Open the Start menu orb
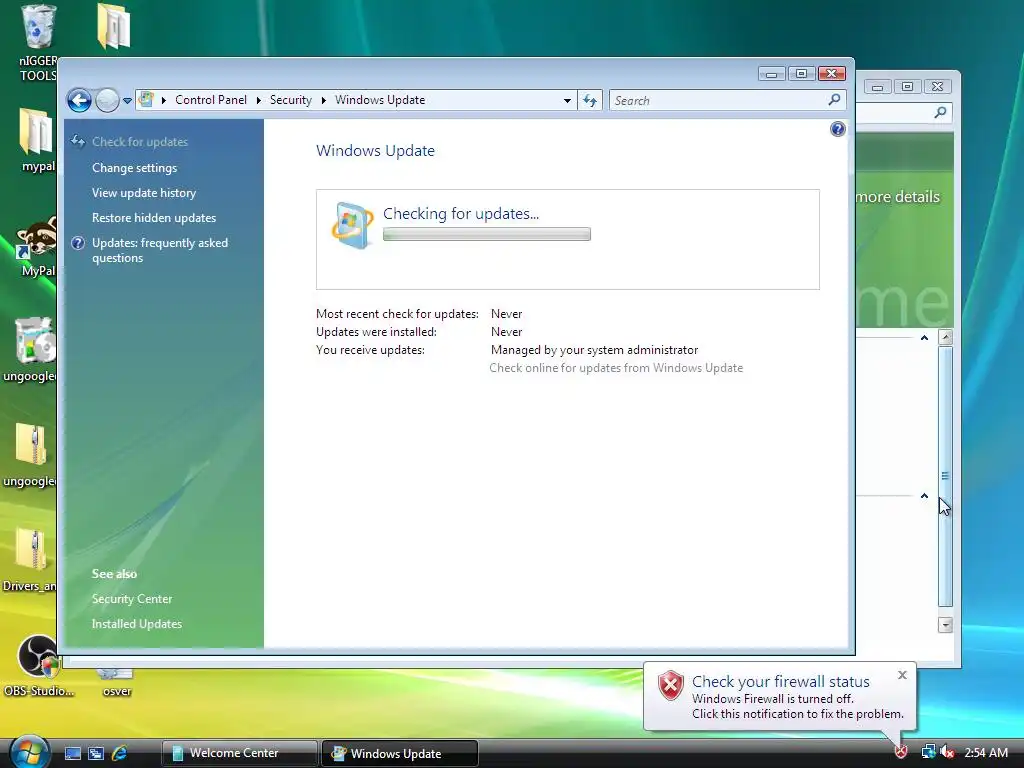Screen dimensions: 1024x768 click(29, 752)
